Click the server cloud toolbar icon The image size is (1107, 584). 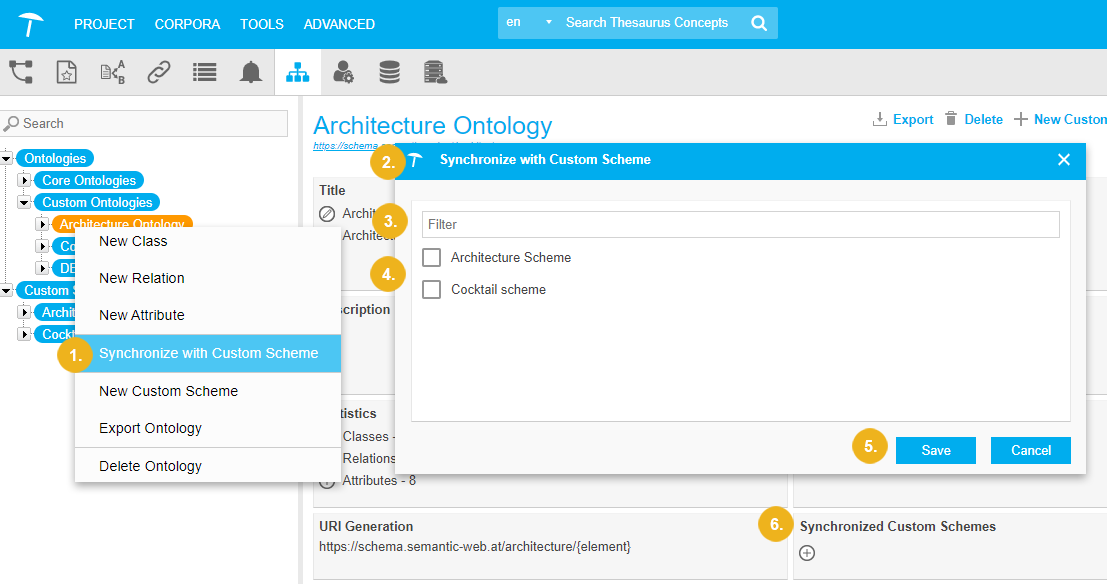435,72
